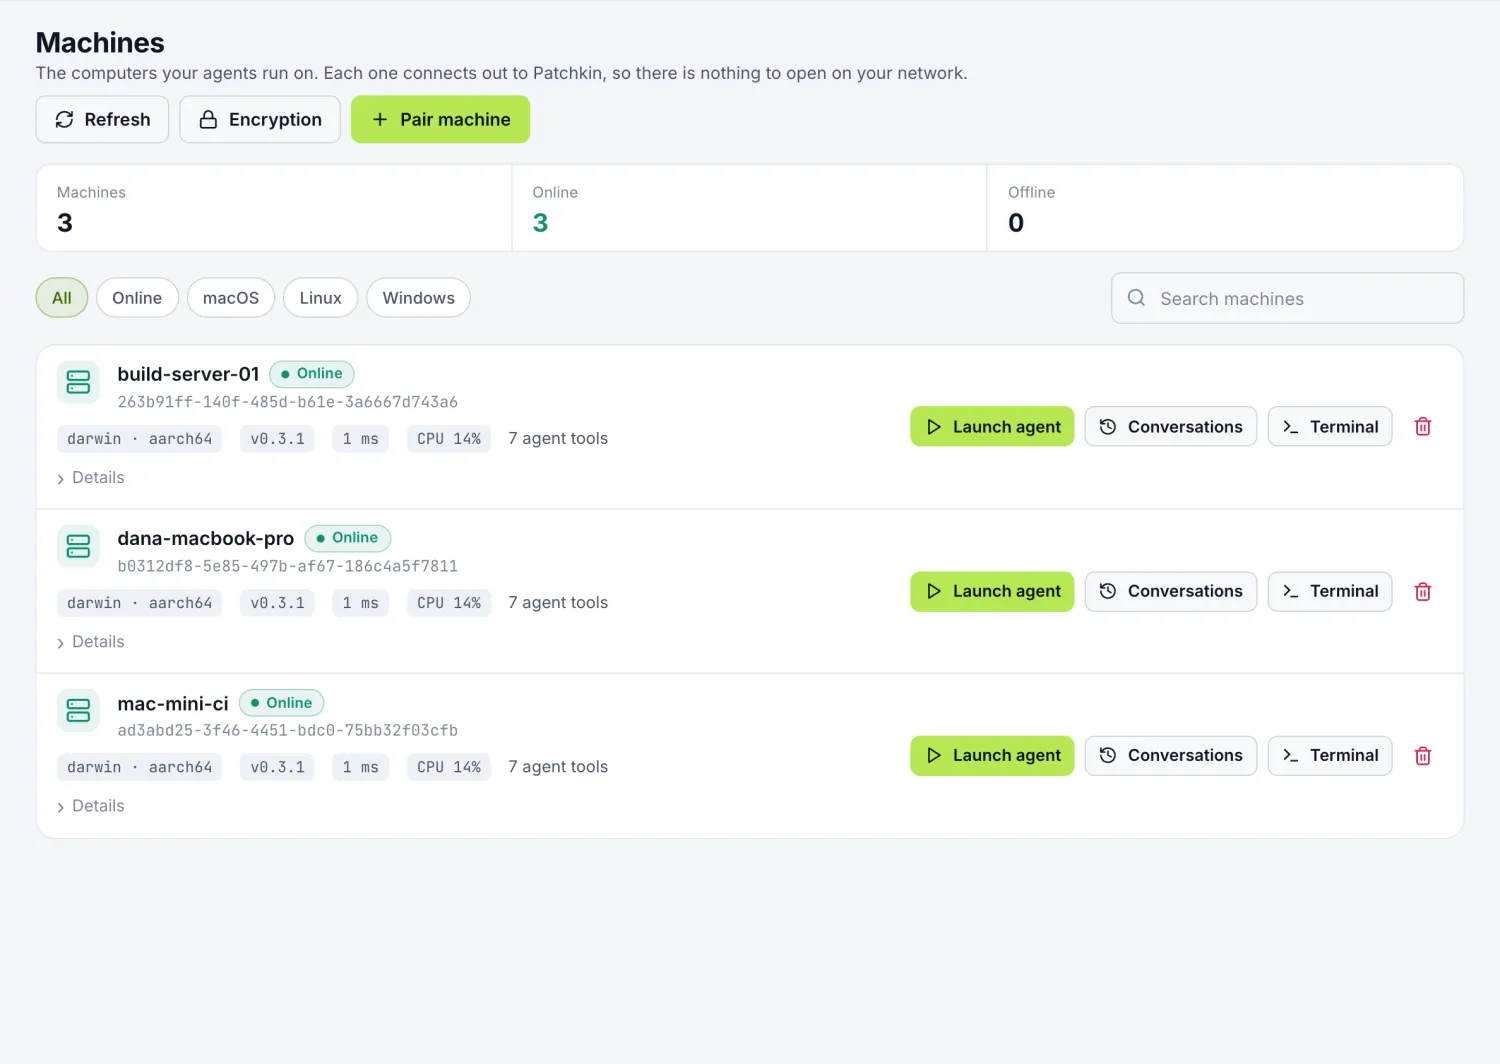This screenshot has height=1064, width=1500.
Task: View Conversations for build-server-01
Action: (x=1171, y=427)
